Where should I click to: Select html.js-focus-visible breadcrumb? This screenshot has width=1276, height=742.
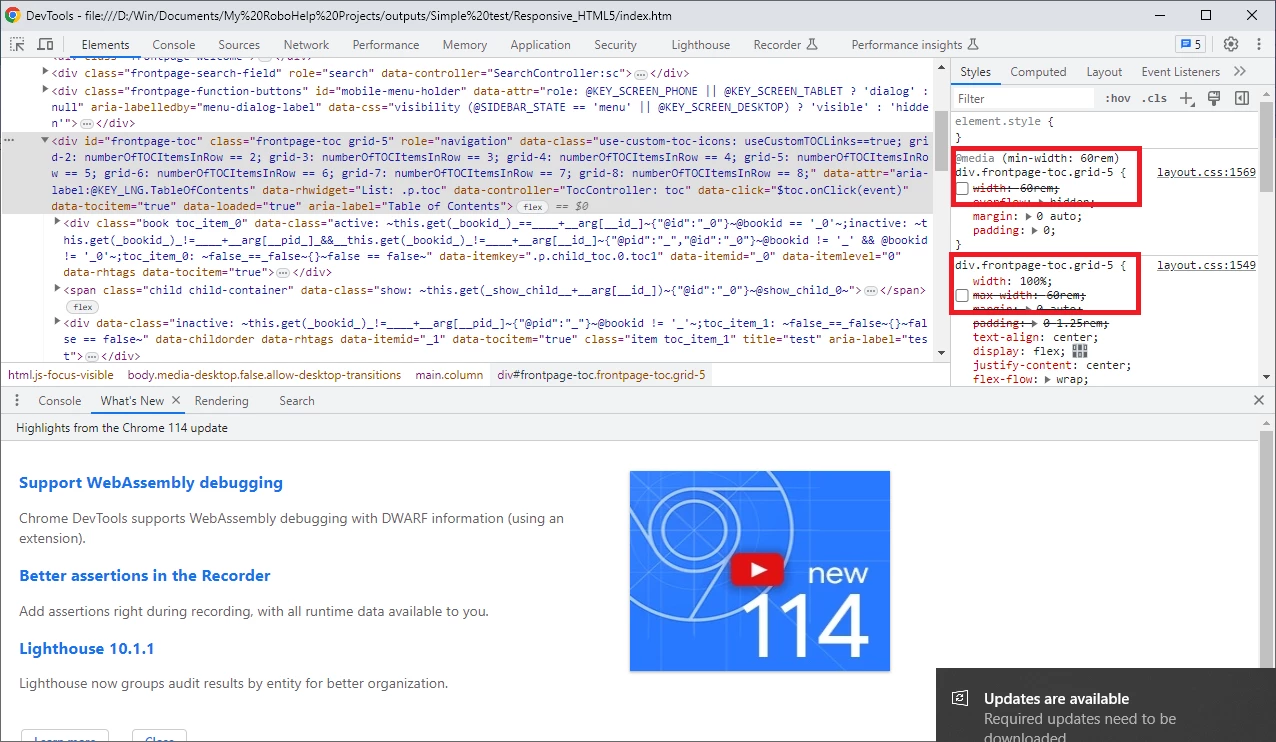61,375
